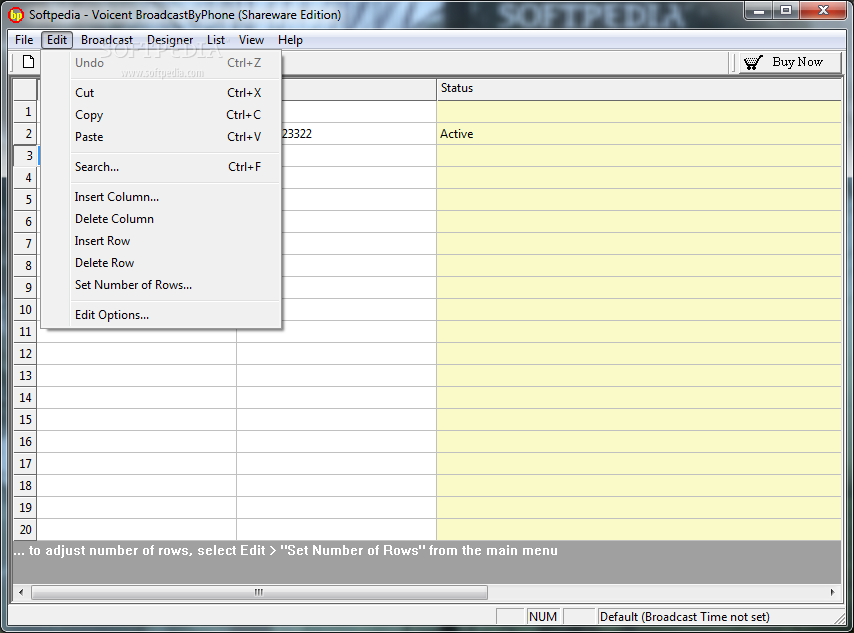Screen dimensions: 854x633
Task: Open the View menu
Action: pos(251,40)
